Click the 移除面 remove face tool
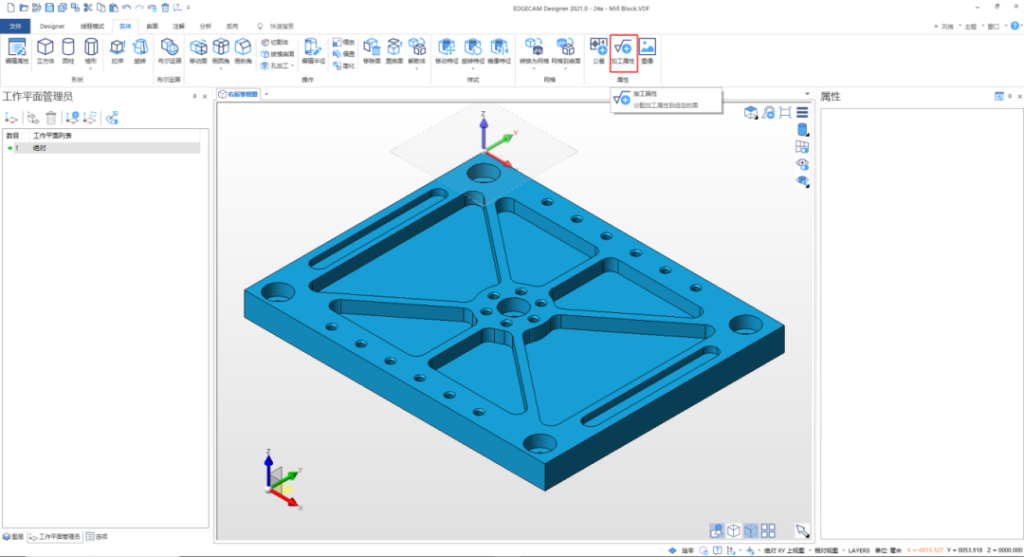The height and width of the screenshot is (557, 1024). tap(371, 50)
